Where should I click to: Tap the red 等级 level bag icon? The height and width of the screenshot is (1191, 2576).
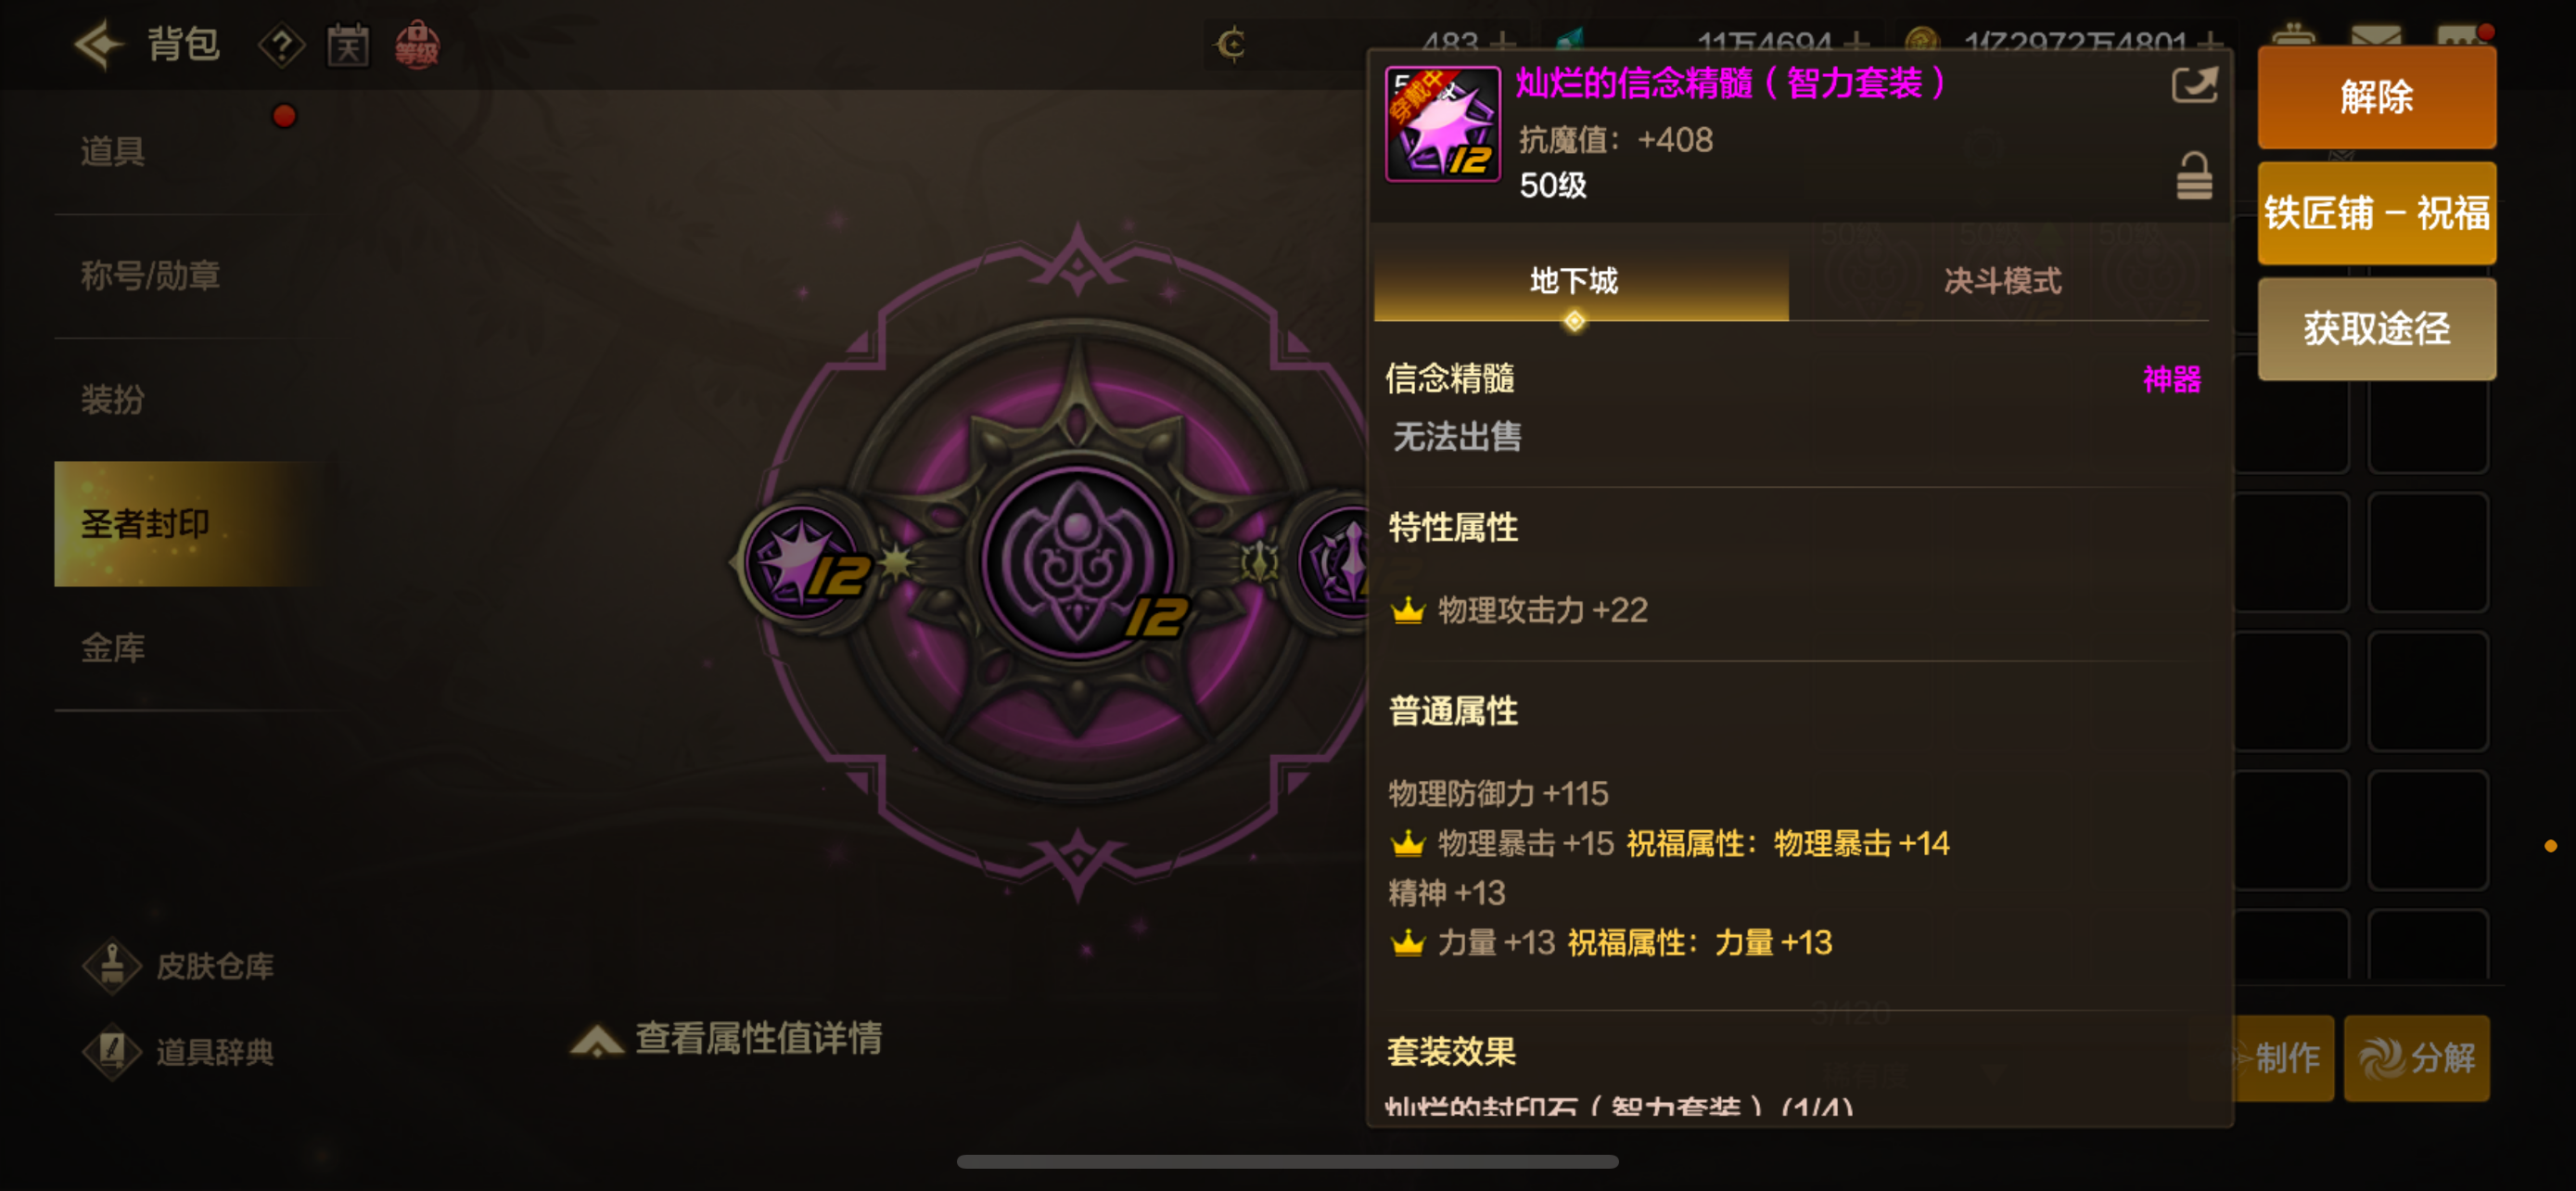tap(417, 45)
